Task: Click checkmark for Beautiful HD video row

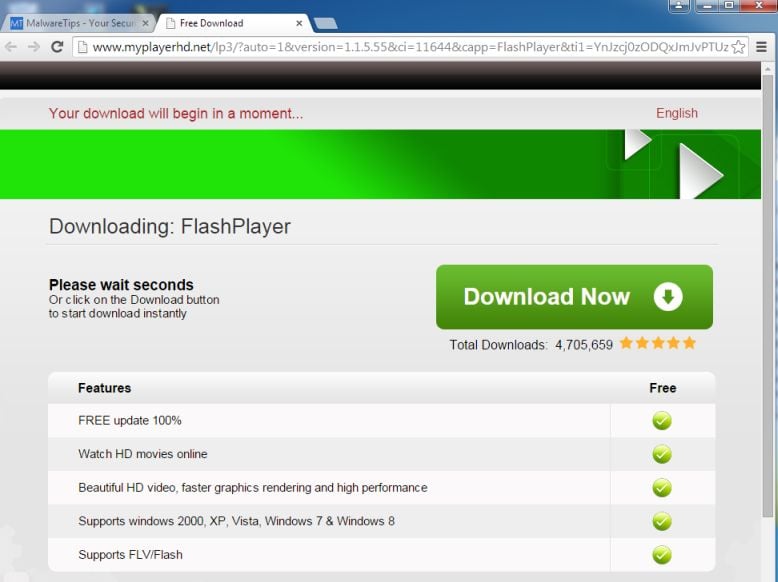Action: 662,488
